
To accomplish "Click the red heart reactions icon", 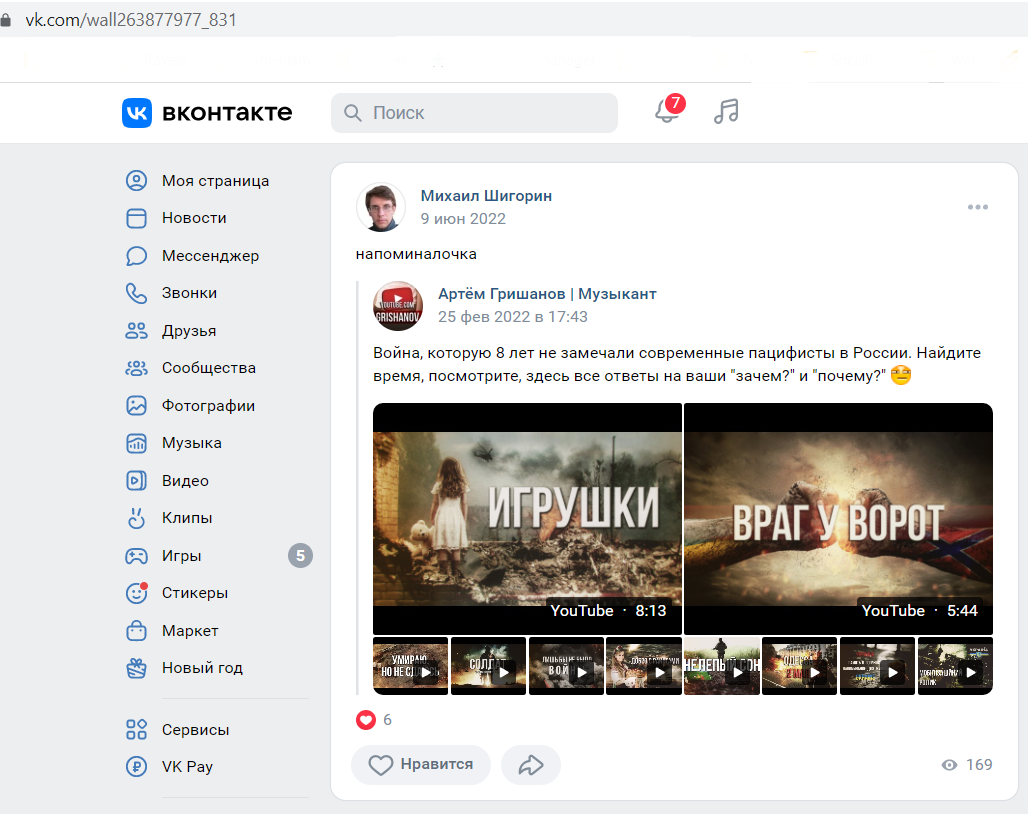I will [x=366, y=720].
